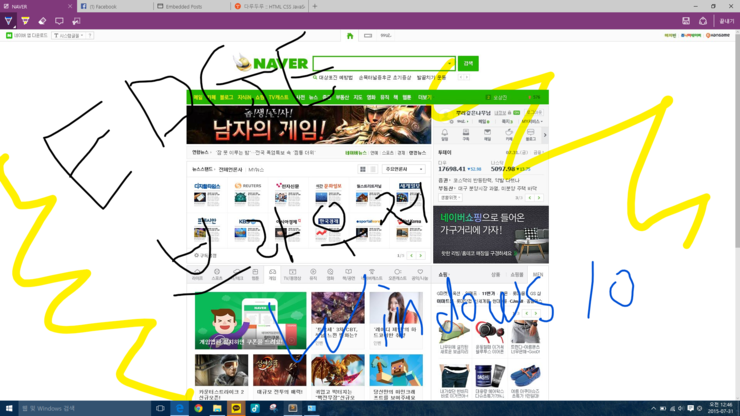This screenshot has height=416, width=740.
Task: Open TV캐스트 in the green navigation bar
Action: click(x=278, y=97)
